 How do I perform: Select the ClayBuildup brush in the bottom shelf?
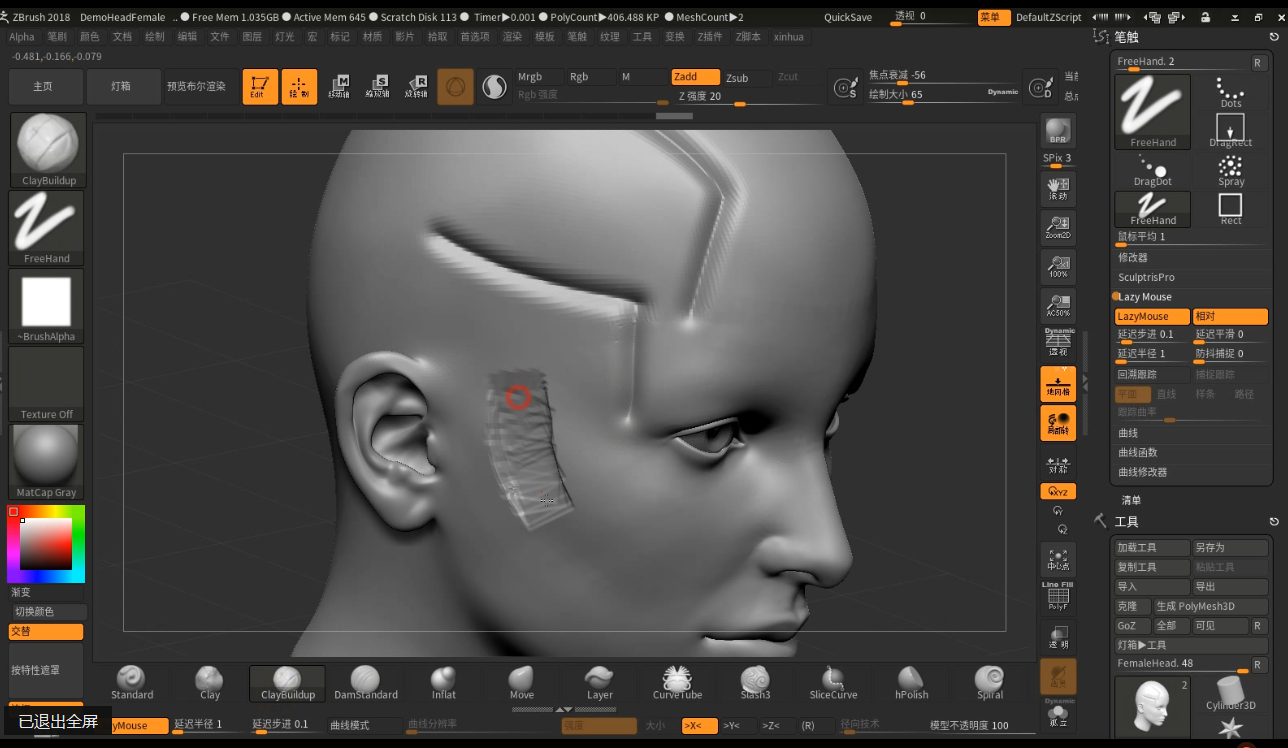click(x=287, y=683)
